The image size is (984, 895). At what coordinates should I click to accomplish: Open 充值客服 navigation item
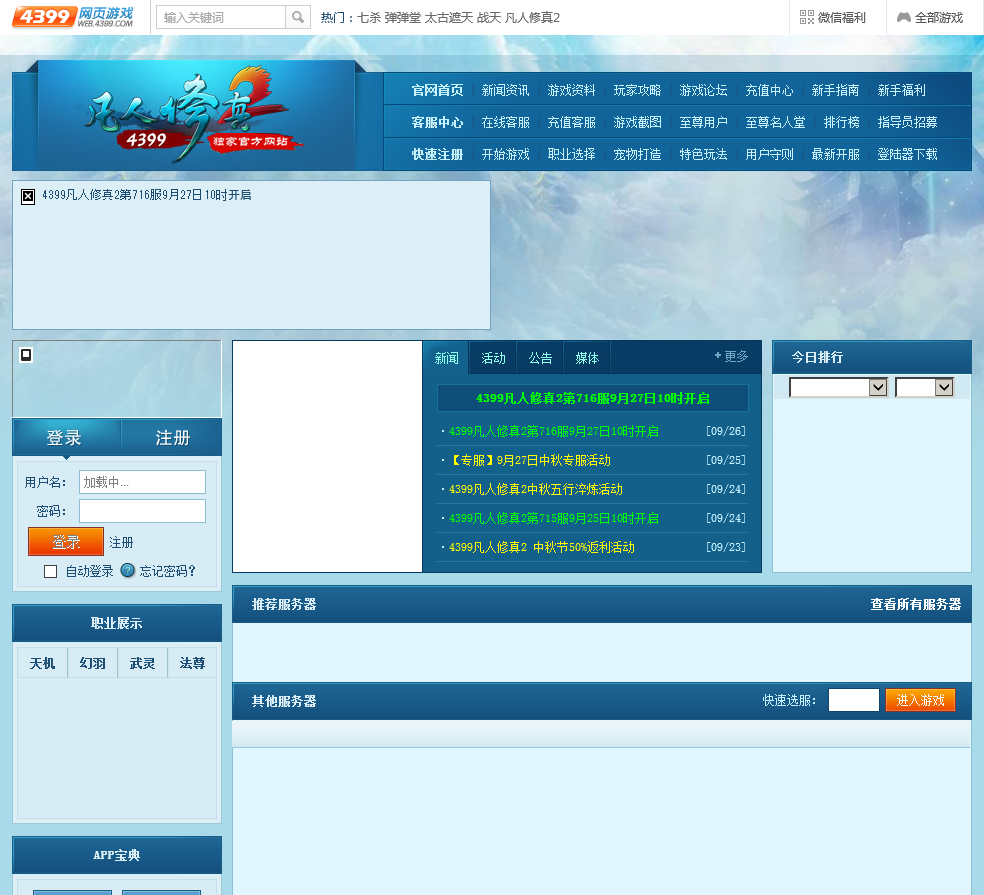point(571,122)
